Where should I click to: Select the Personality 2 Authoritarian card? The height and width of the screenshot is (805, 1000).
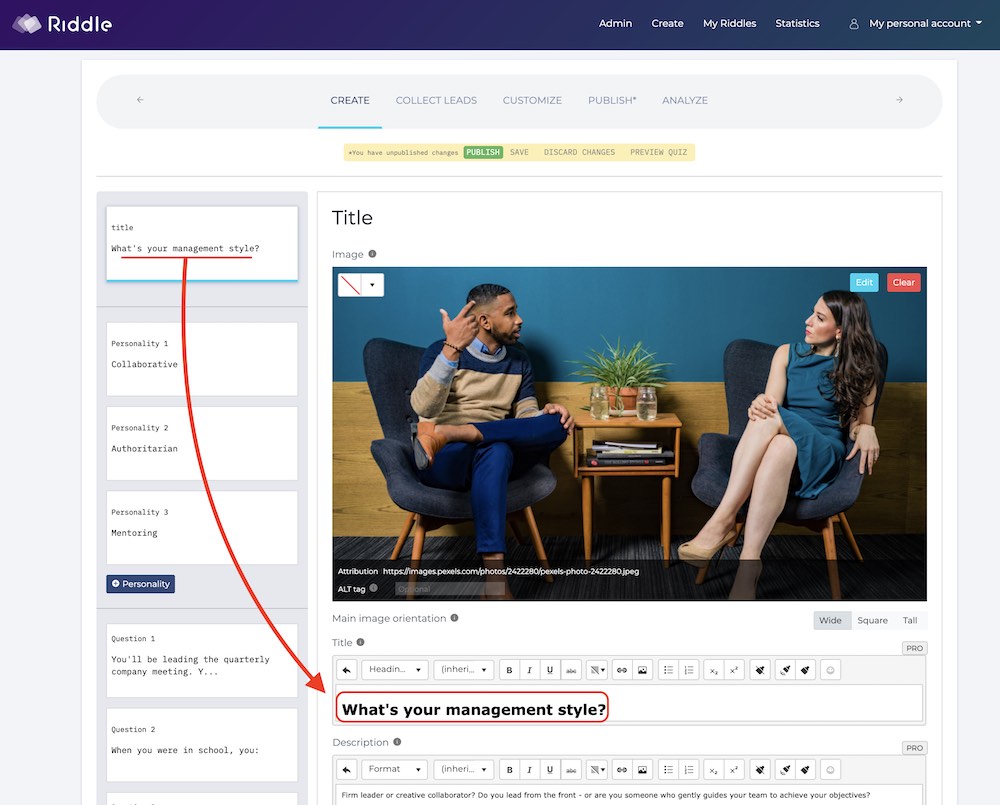[202, 443]
